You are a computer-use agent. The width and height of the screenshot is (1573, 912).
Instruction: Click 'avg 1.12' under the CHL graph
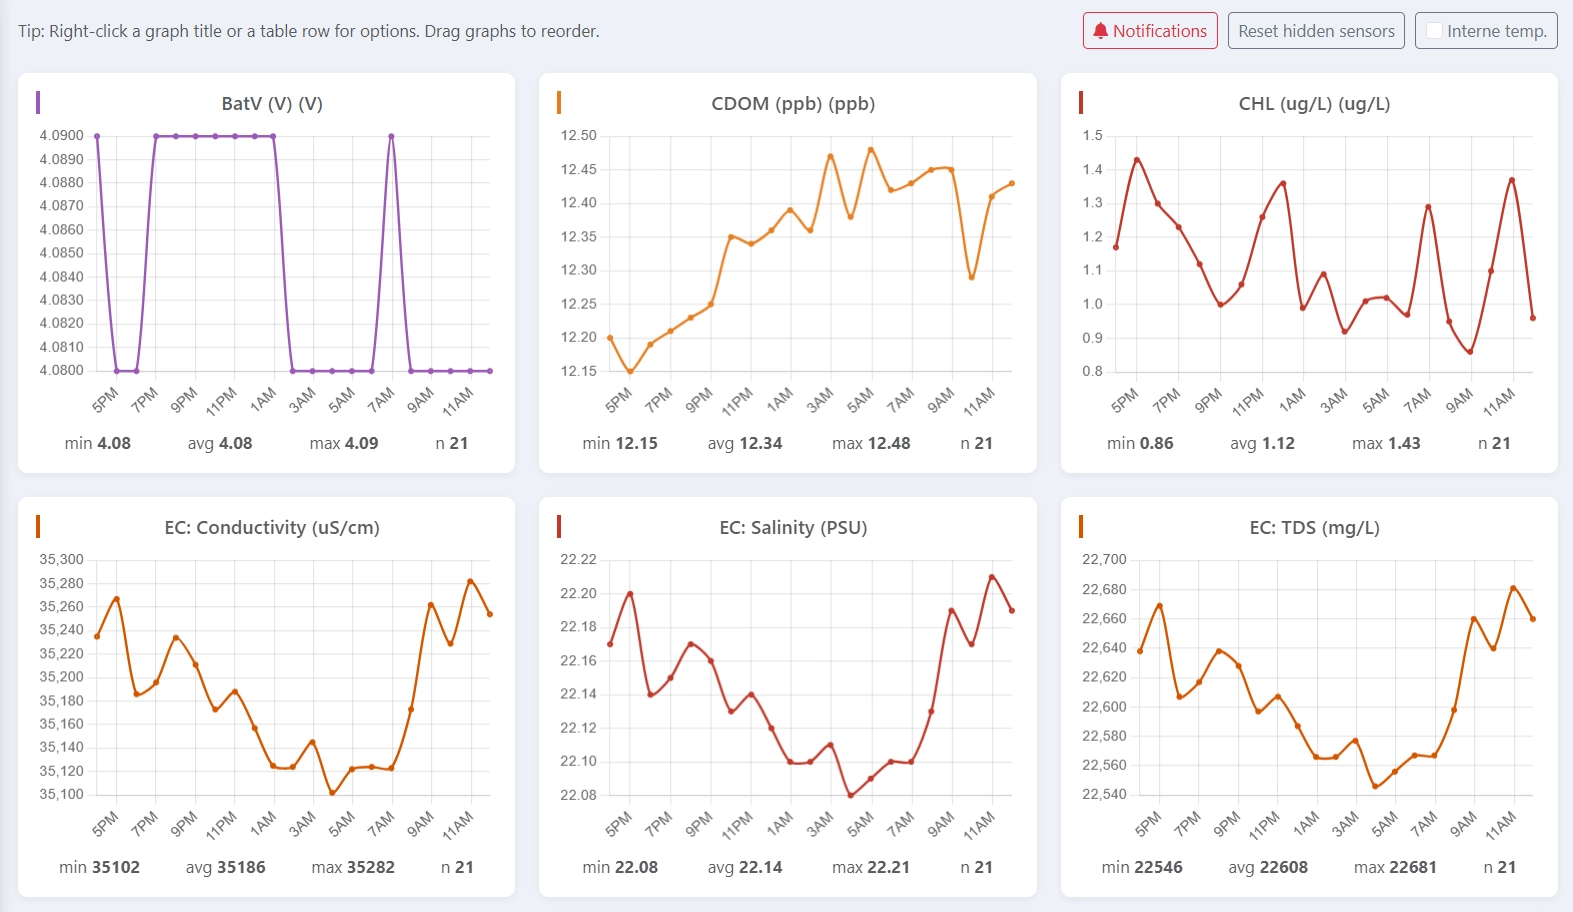pyautogui.click(x=1262, y=443)
